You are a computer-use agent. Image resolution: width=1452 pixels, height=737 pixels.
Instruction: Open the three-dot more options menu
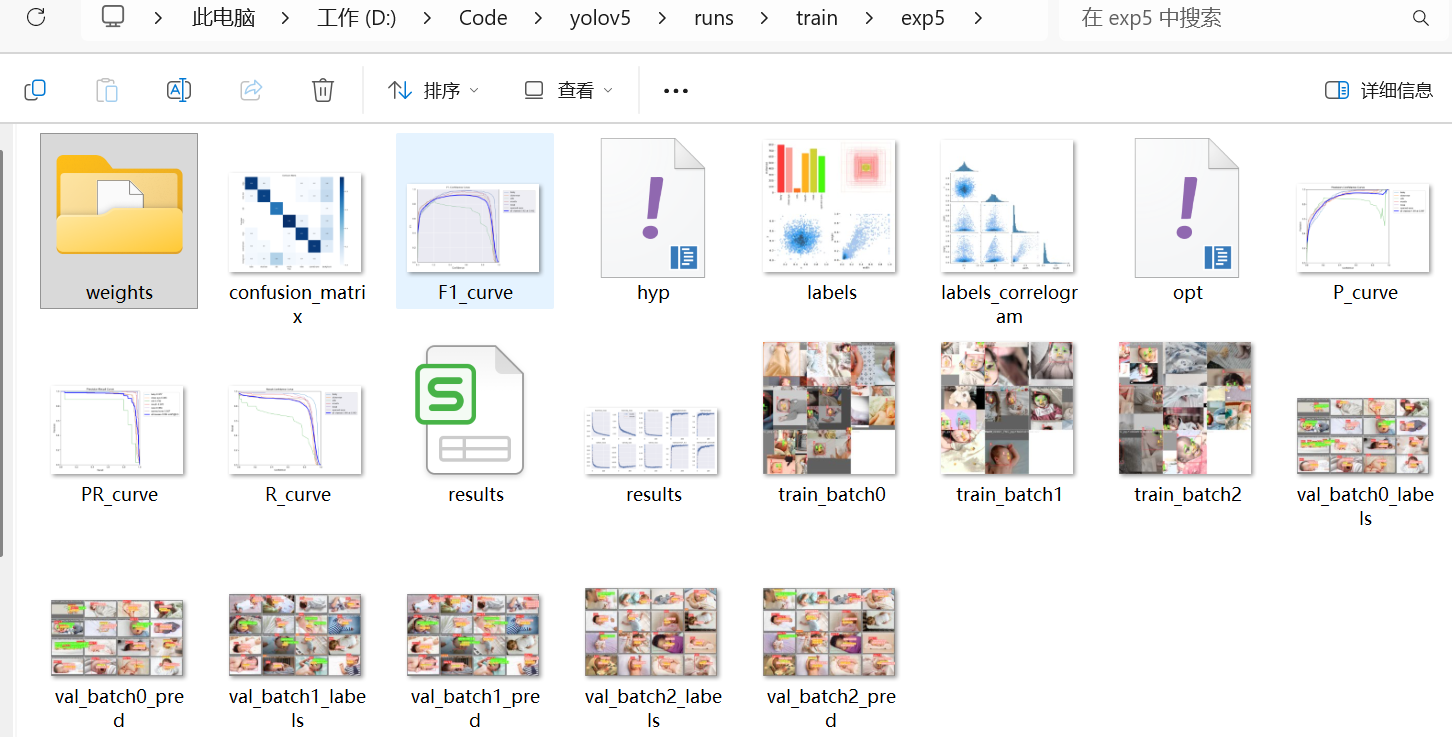[676, 91]
